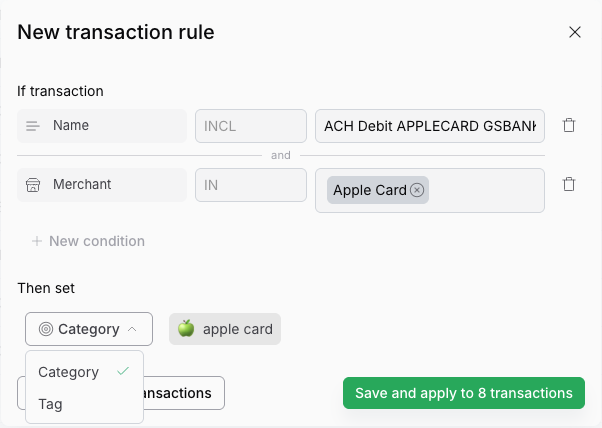602x428 pixels.
Task: Close the New transaction rule dialog
Action: tap(575, 32)
